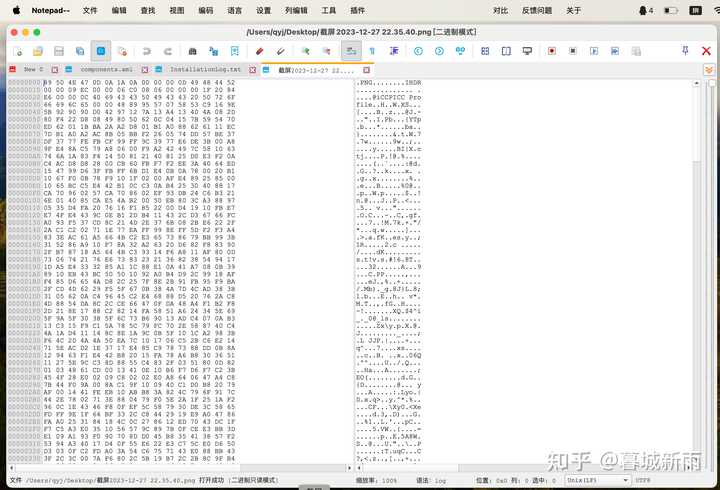
Task: Open the Unix(LF) line ending dropdown
Action: 597,480
